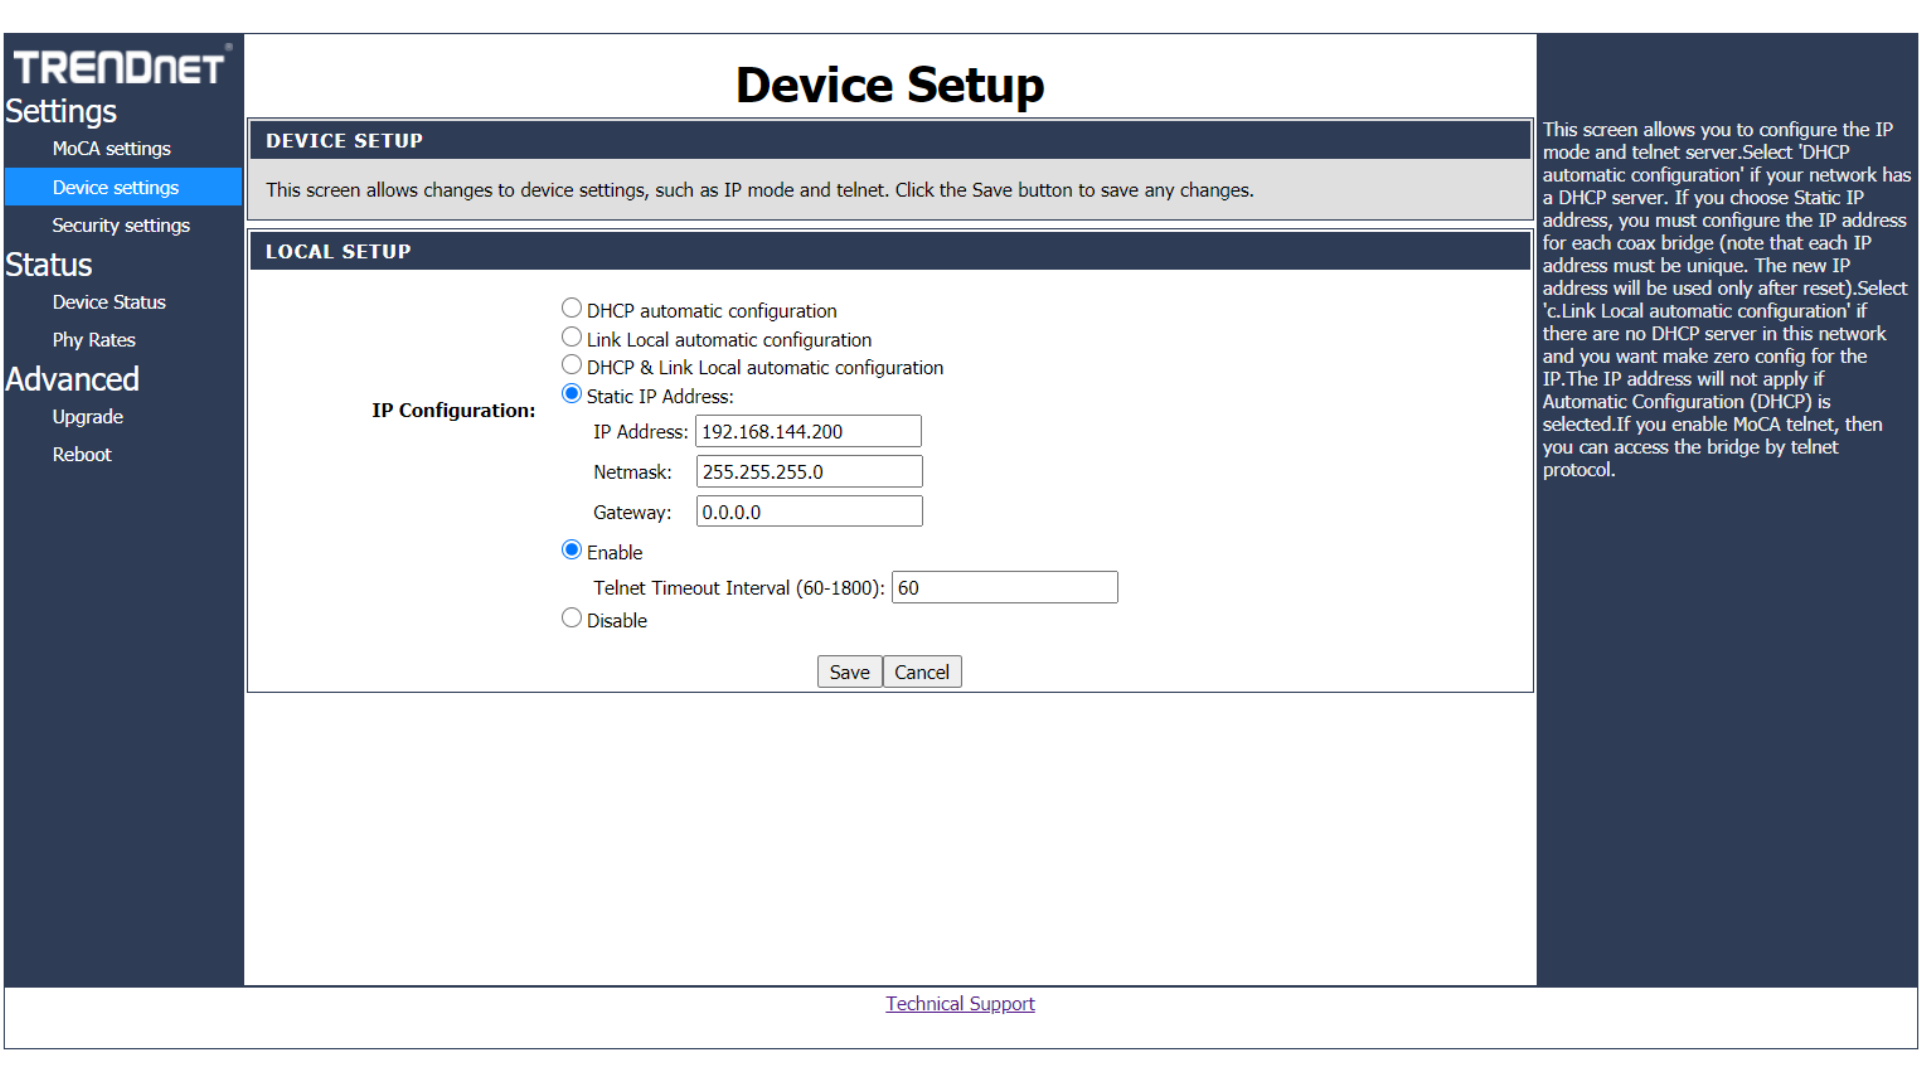This screenshot has width=1920, height=1080.
Task: Click the Netmask input field
Action: point(808,472)
